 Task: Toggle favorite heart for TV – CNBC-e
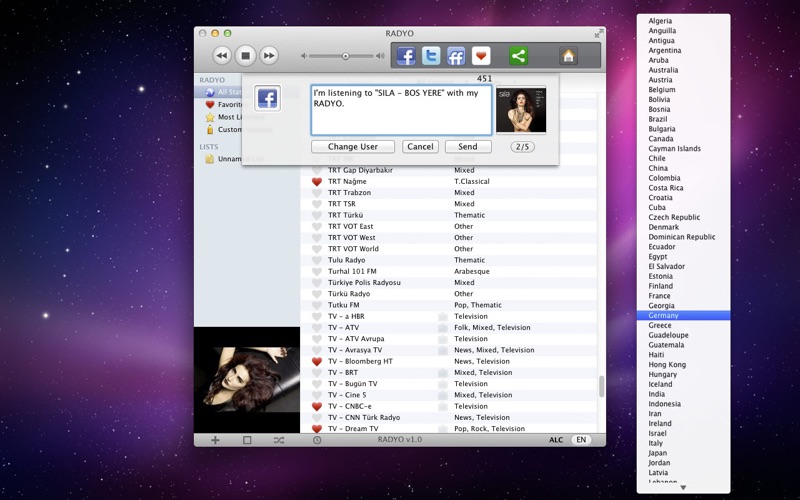click(317, 406)
